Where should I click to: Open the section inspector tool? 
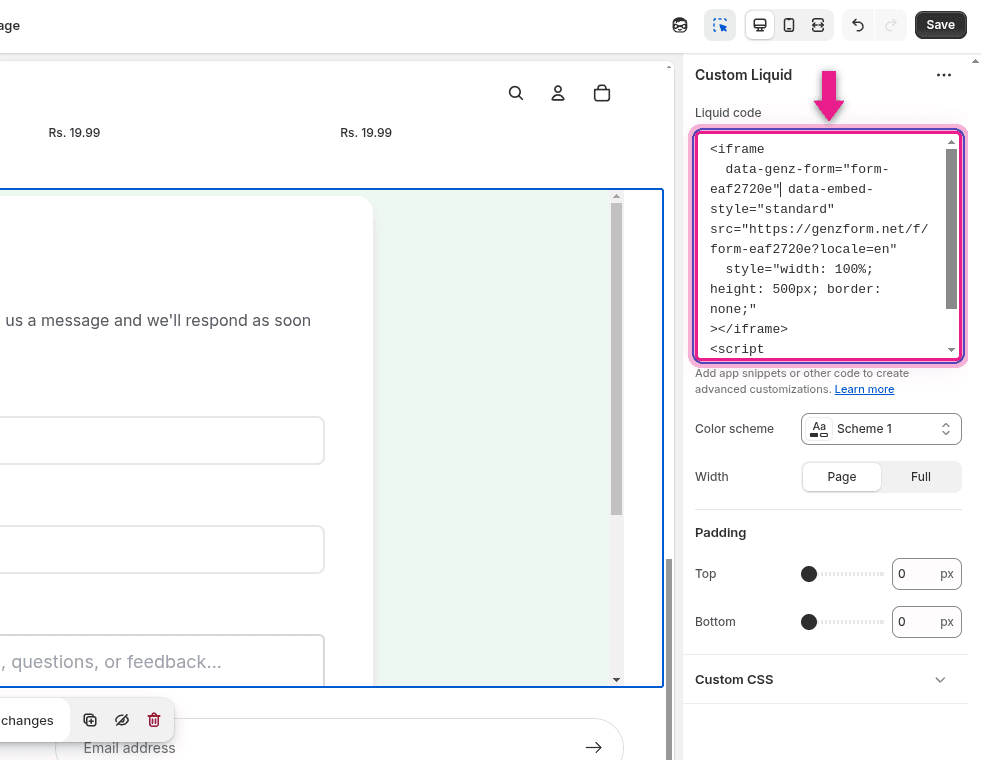coord(720,25)
